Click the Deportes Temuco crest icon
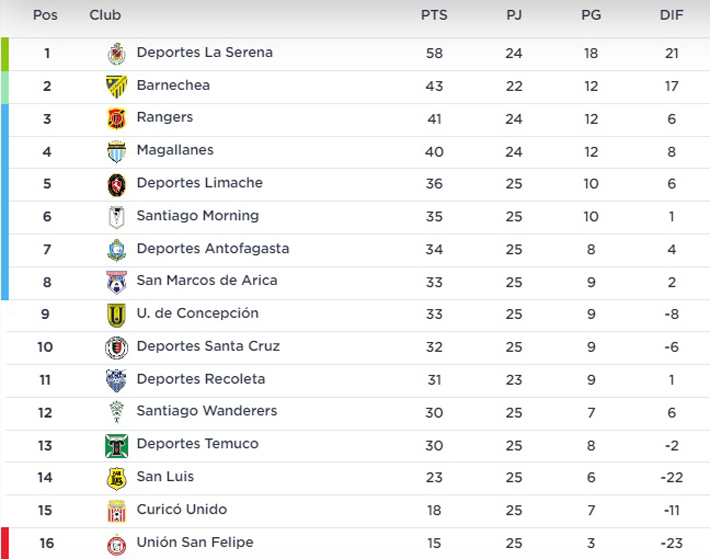Image resolution: width=710 pixels, height=559 pixels. 117,445
